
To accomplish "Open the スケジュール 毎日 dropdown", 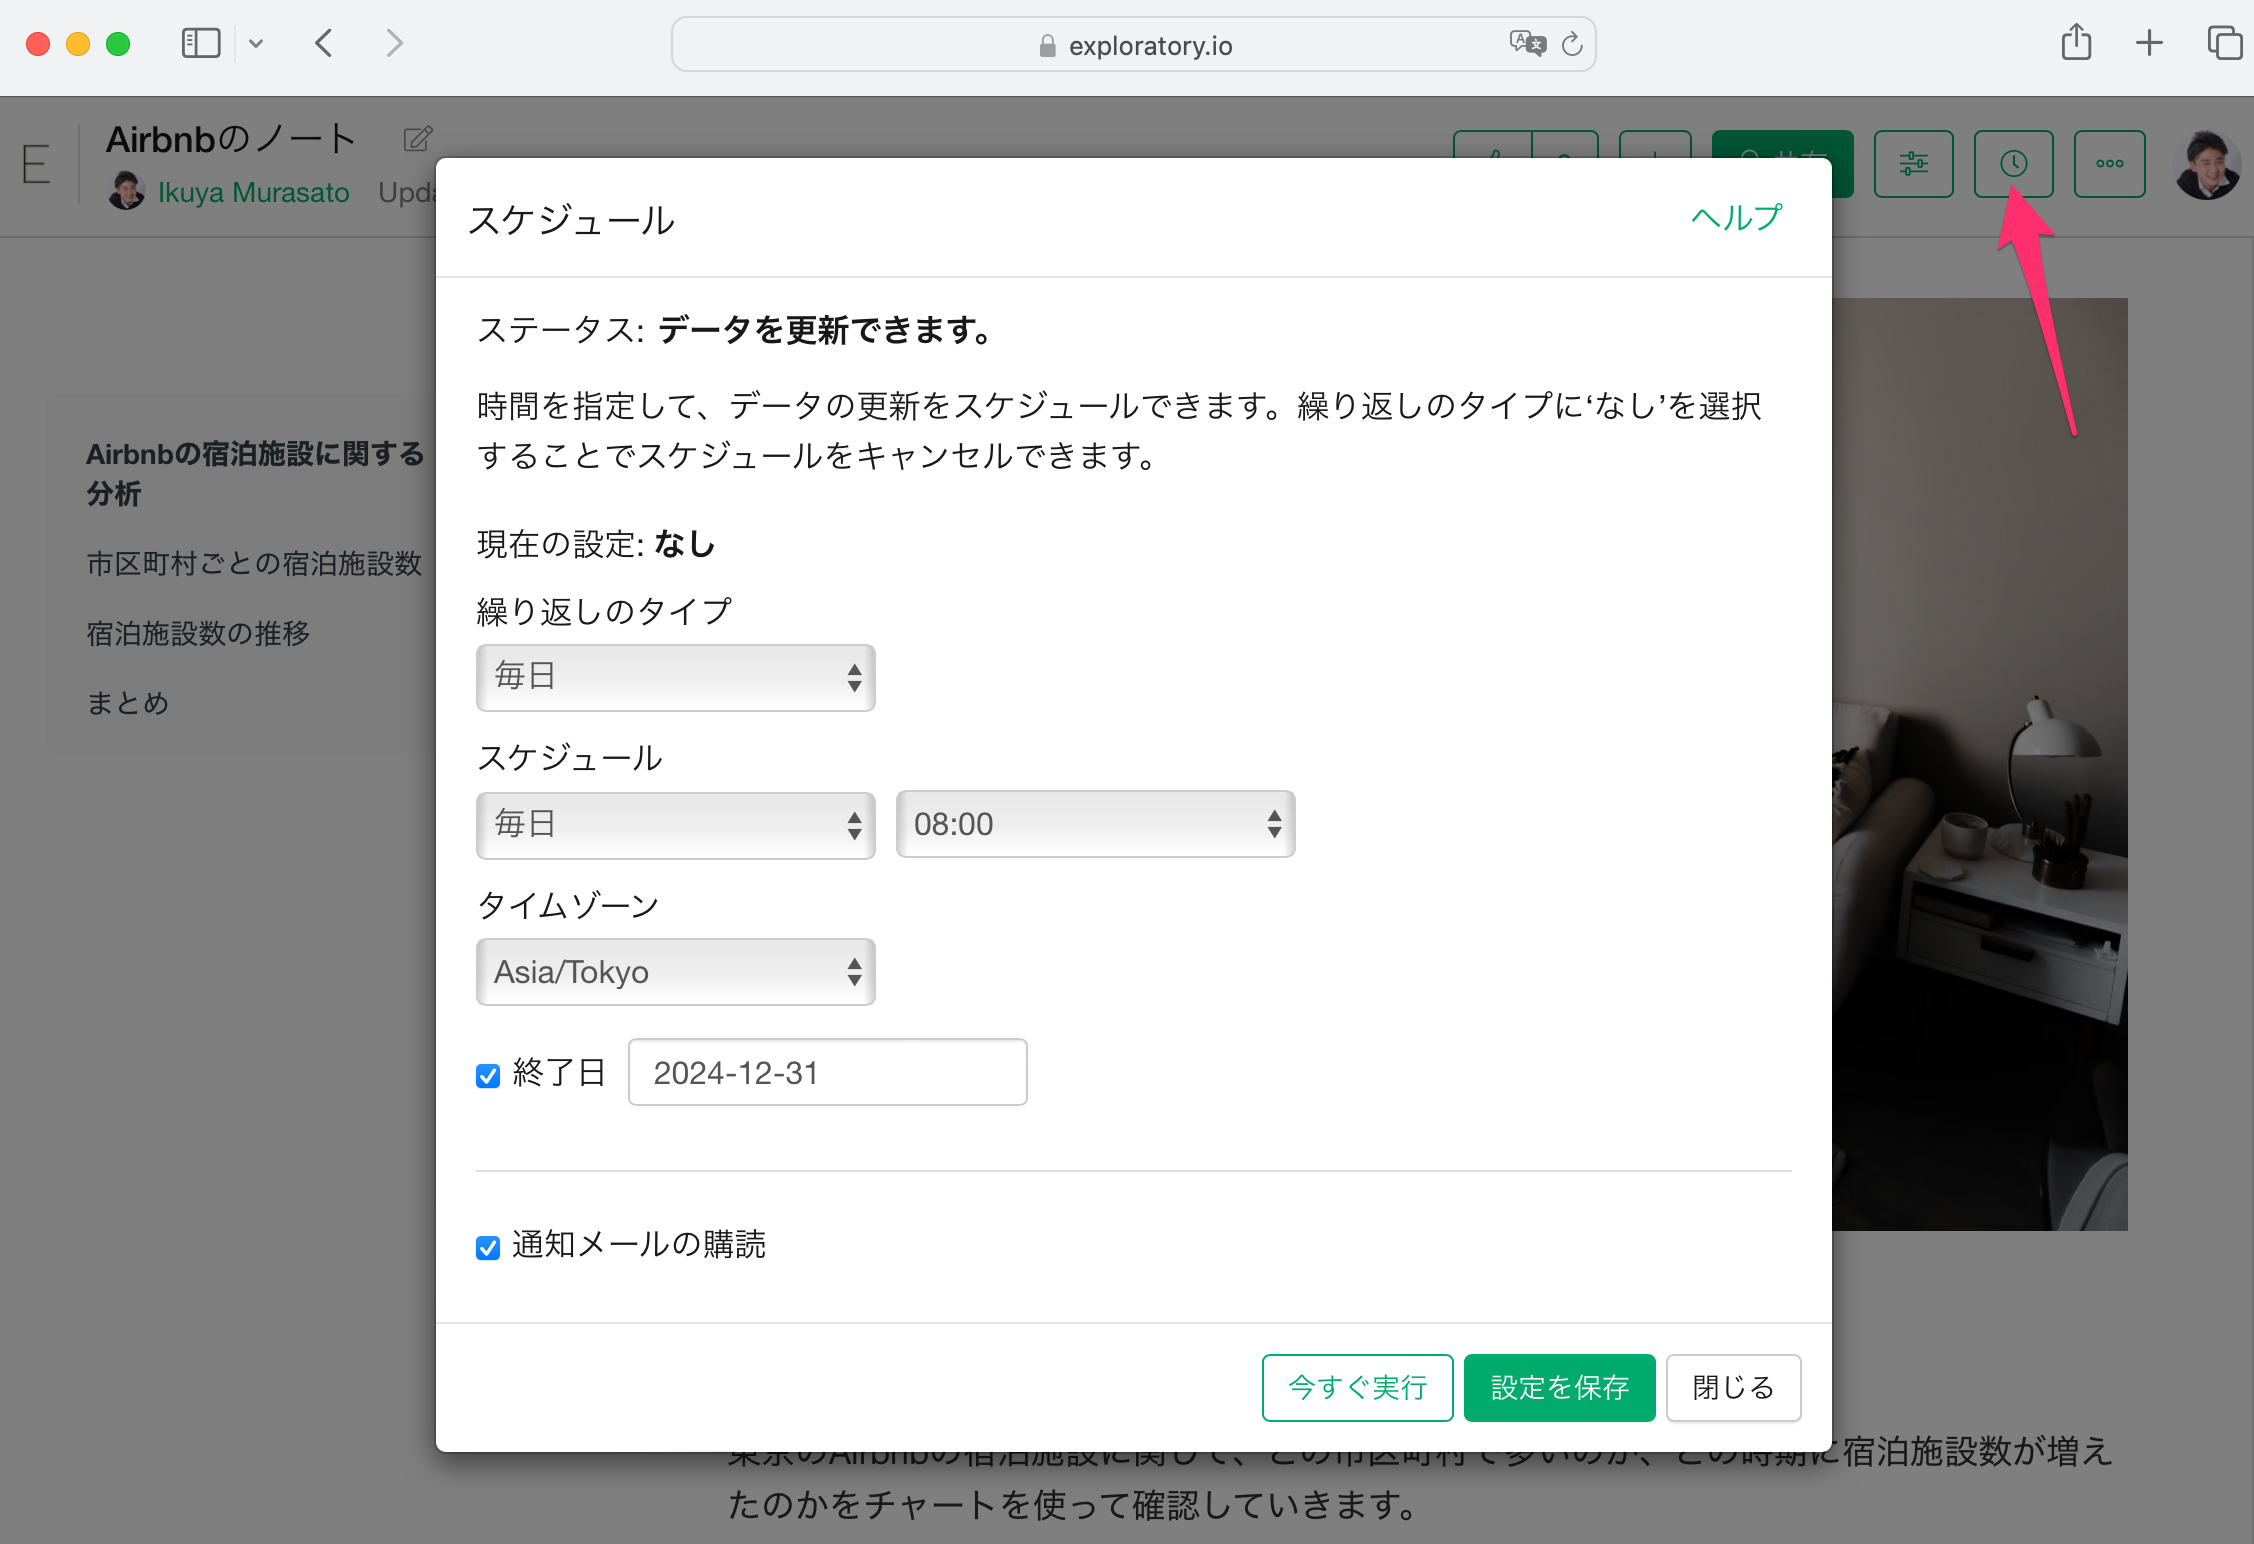I will pyautogui.click(x=676, y=824).
